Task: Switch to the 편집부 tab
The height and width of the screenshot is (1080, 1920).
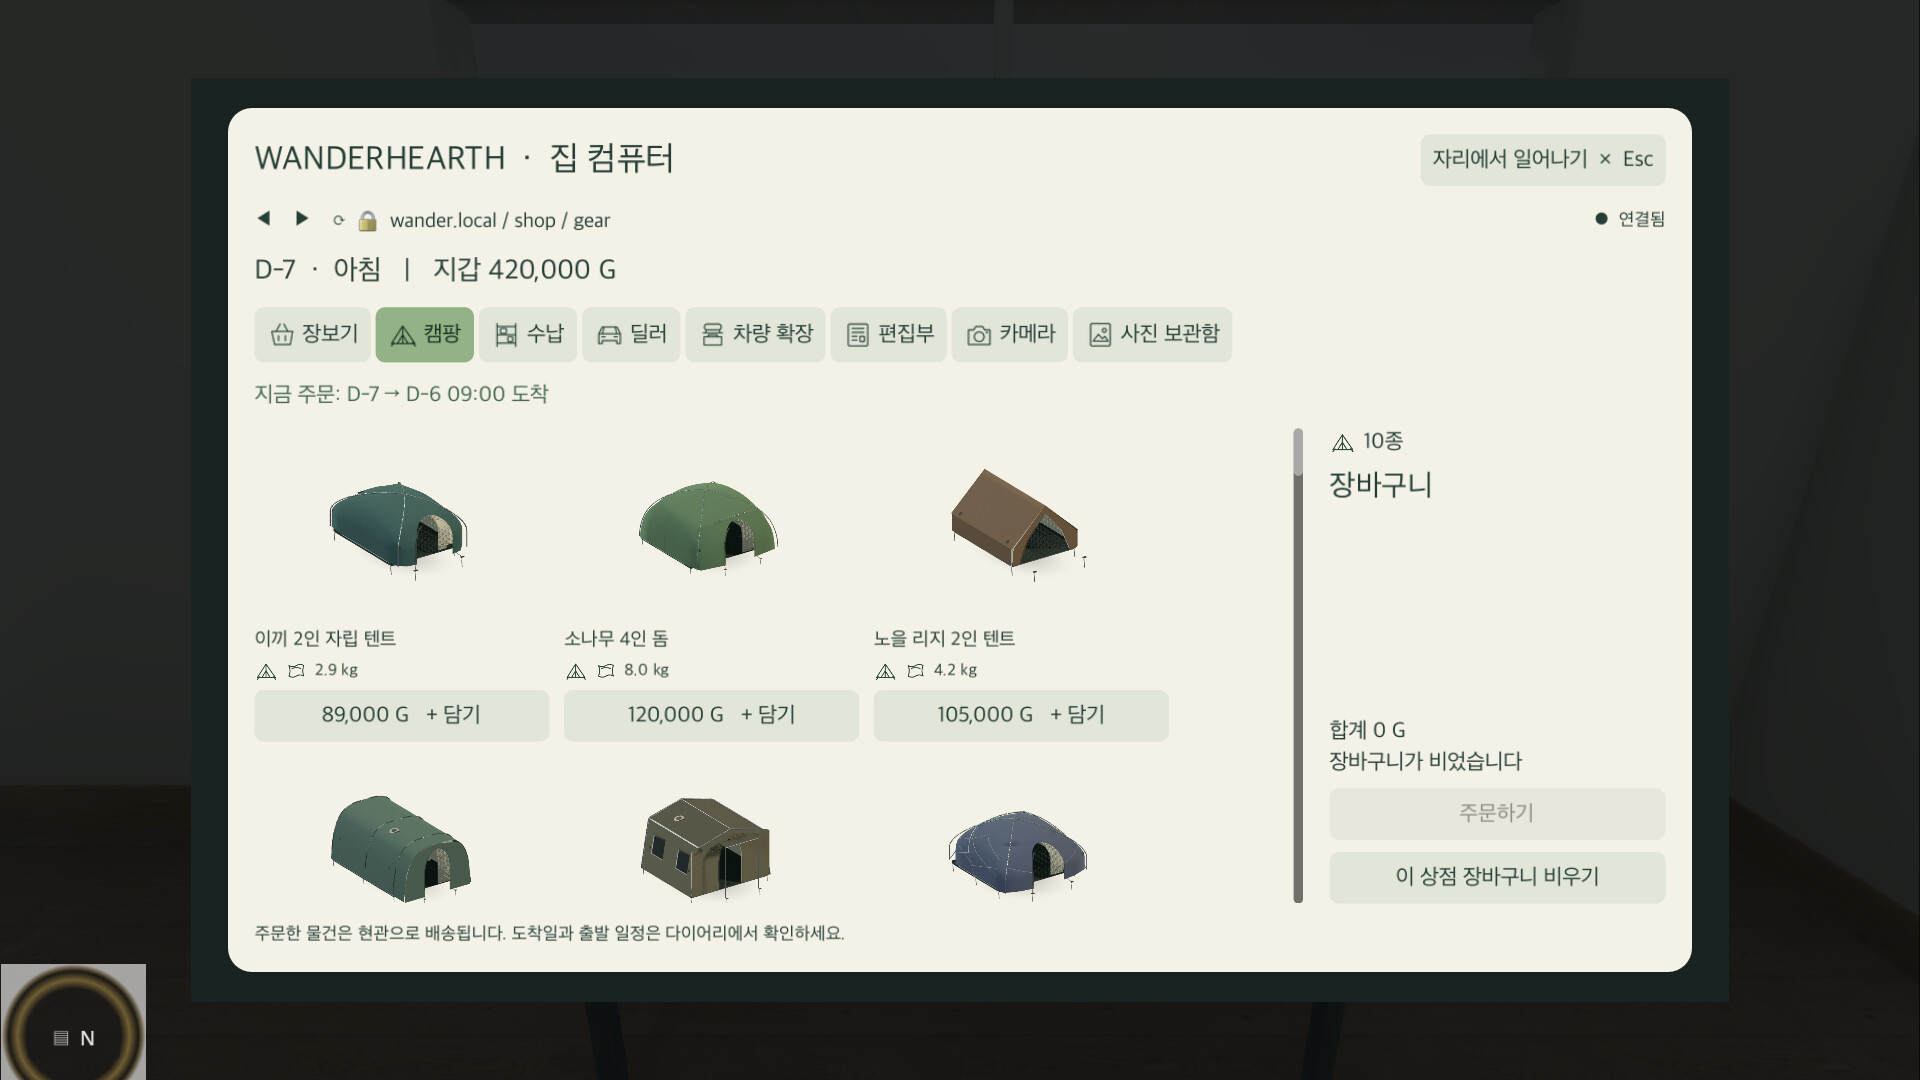Action: pos(888,334)
